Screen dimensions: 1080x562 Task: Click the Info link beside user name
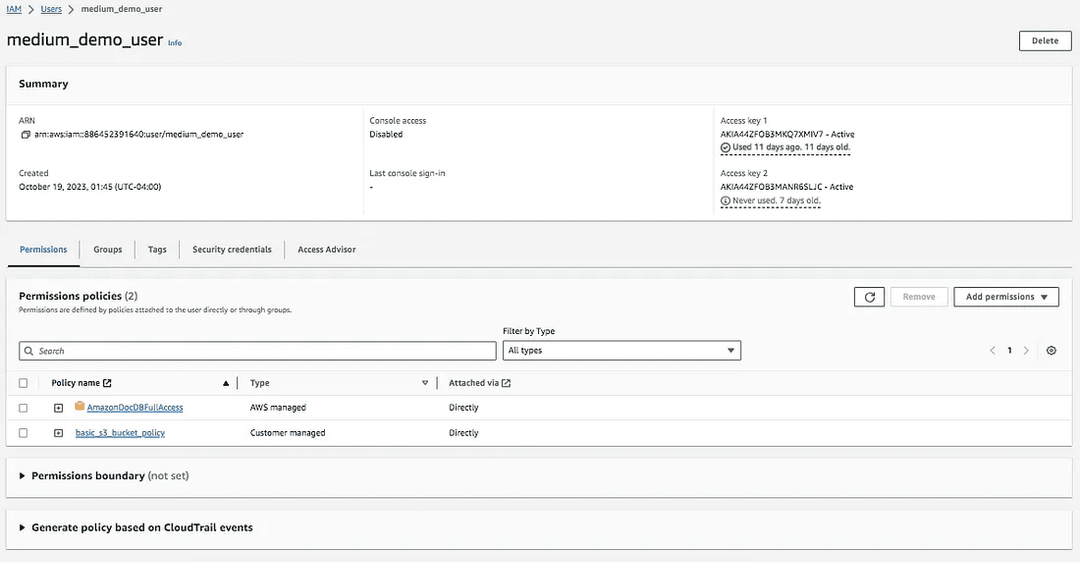[x=175, y=43]
